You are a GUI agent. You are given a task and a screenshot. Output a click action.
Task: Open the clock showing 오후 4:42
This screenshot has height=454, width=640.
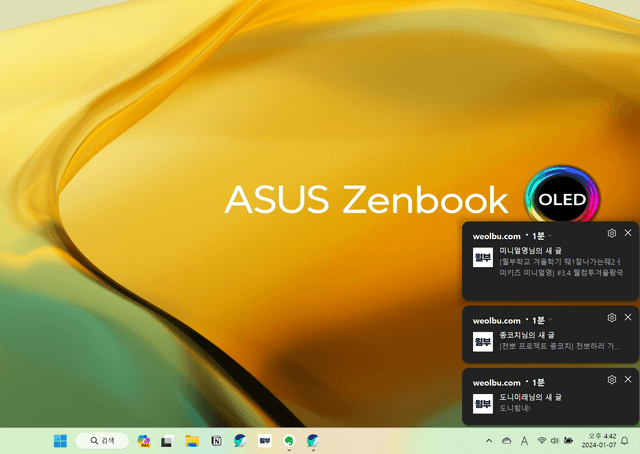pos(599,441)
